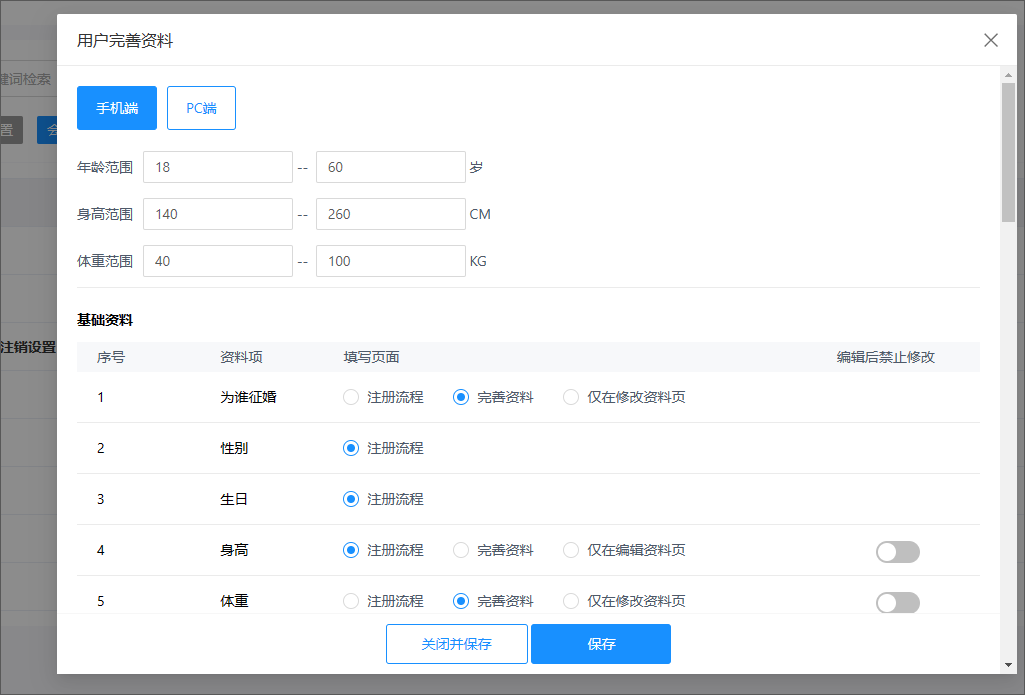Viewport: 1025px width, 695px height.
Task: Close the 用户完善资料 dialog with X icon
Action: pyautogui.click(x=991, y=40)
